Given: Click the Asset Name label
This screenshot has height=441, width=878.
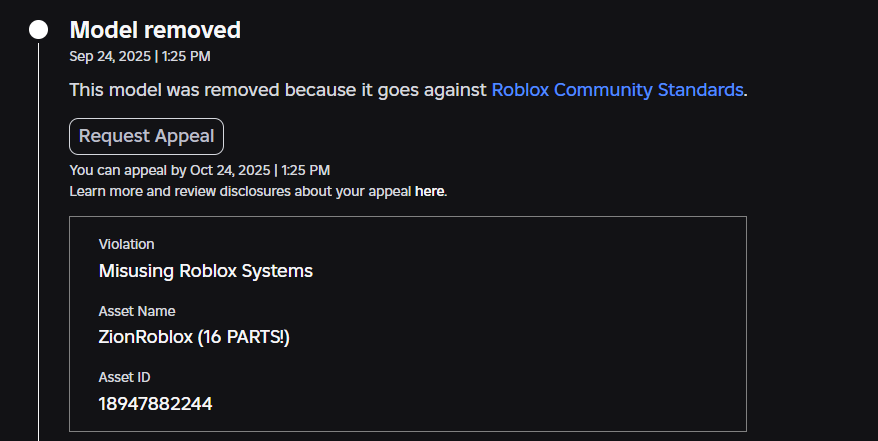Looking at the screenshot, I should 137,311.
